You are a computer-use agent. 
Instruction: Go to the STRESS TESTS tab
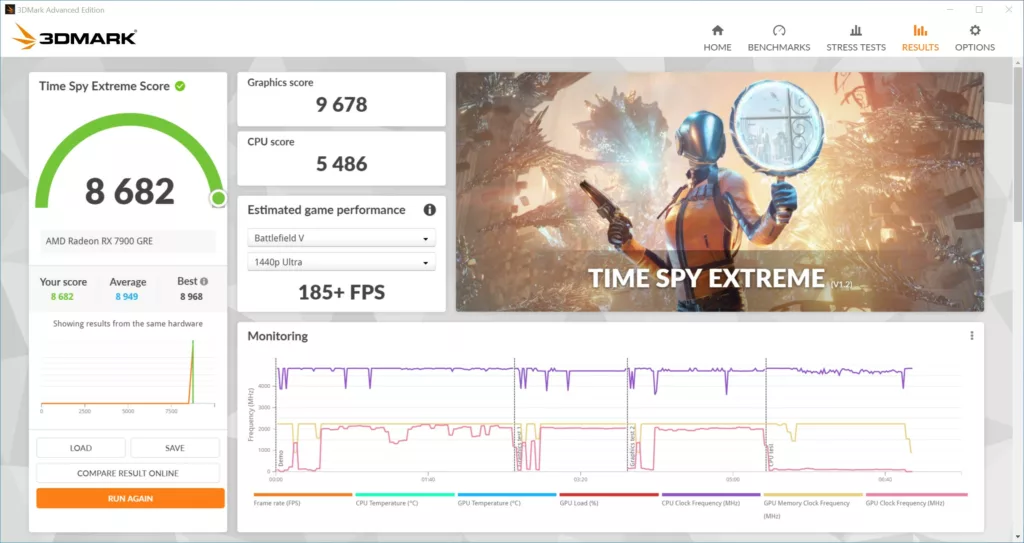pos(856,38)
